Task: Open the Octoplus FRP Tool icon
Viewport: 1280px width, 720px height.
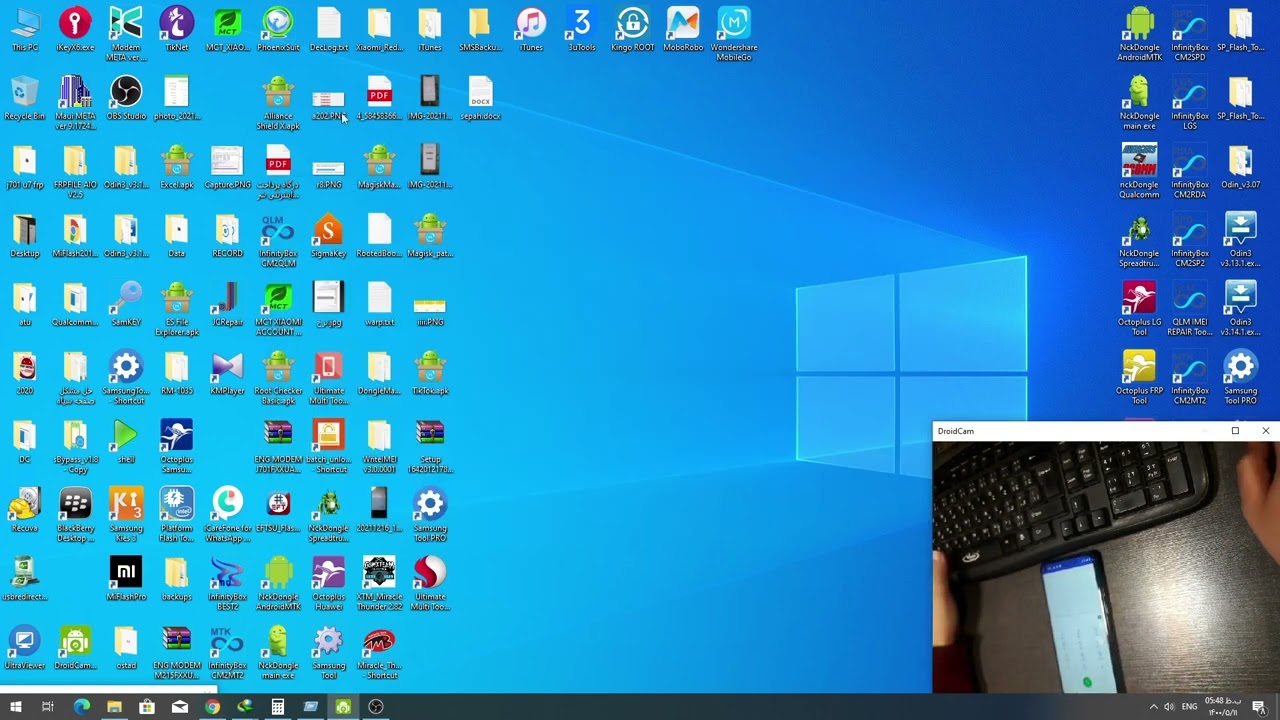Action: pos(1139,379)
